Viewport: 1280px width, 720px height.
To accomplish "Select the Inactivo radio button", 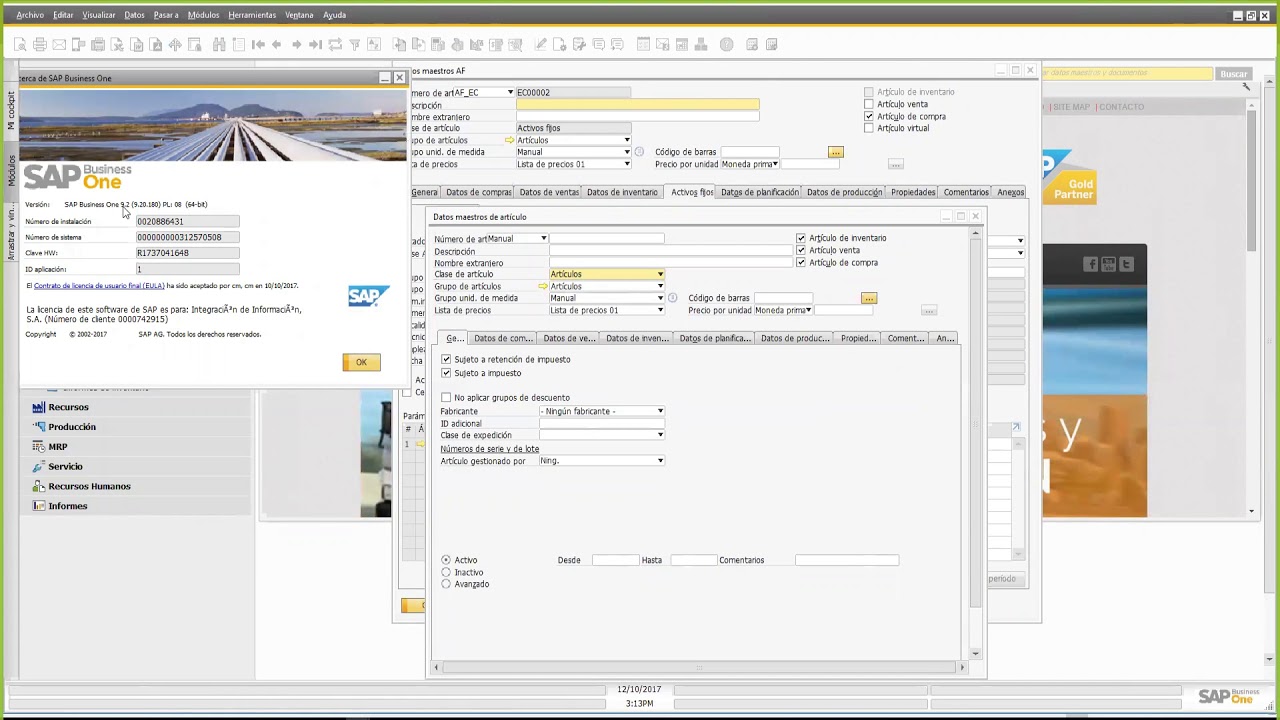I will 446,572.
